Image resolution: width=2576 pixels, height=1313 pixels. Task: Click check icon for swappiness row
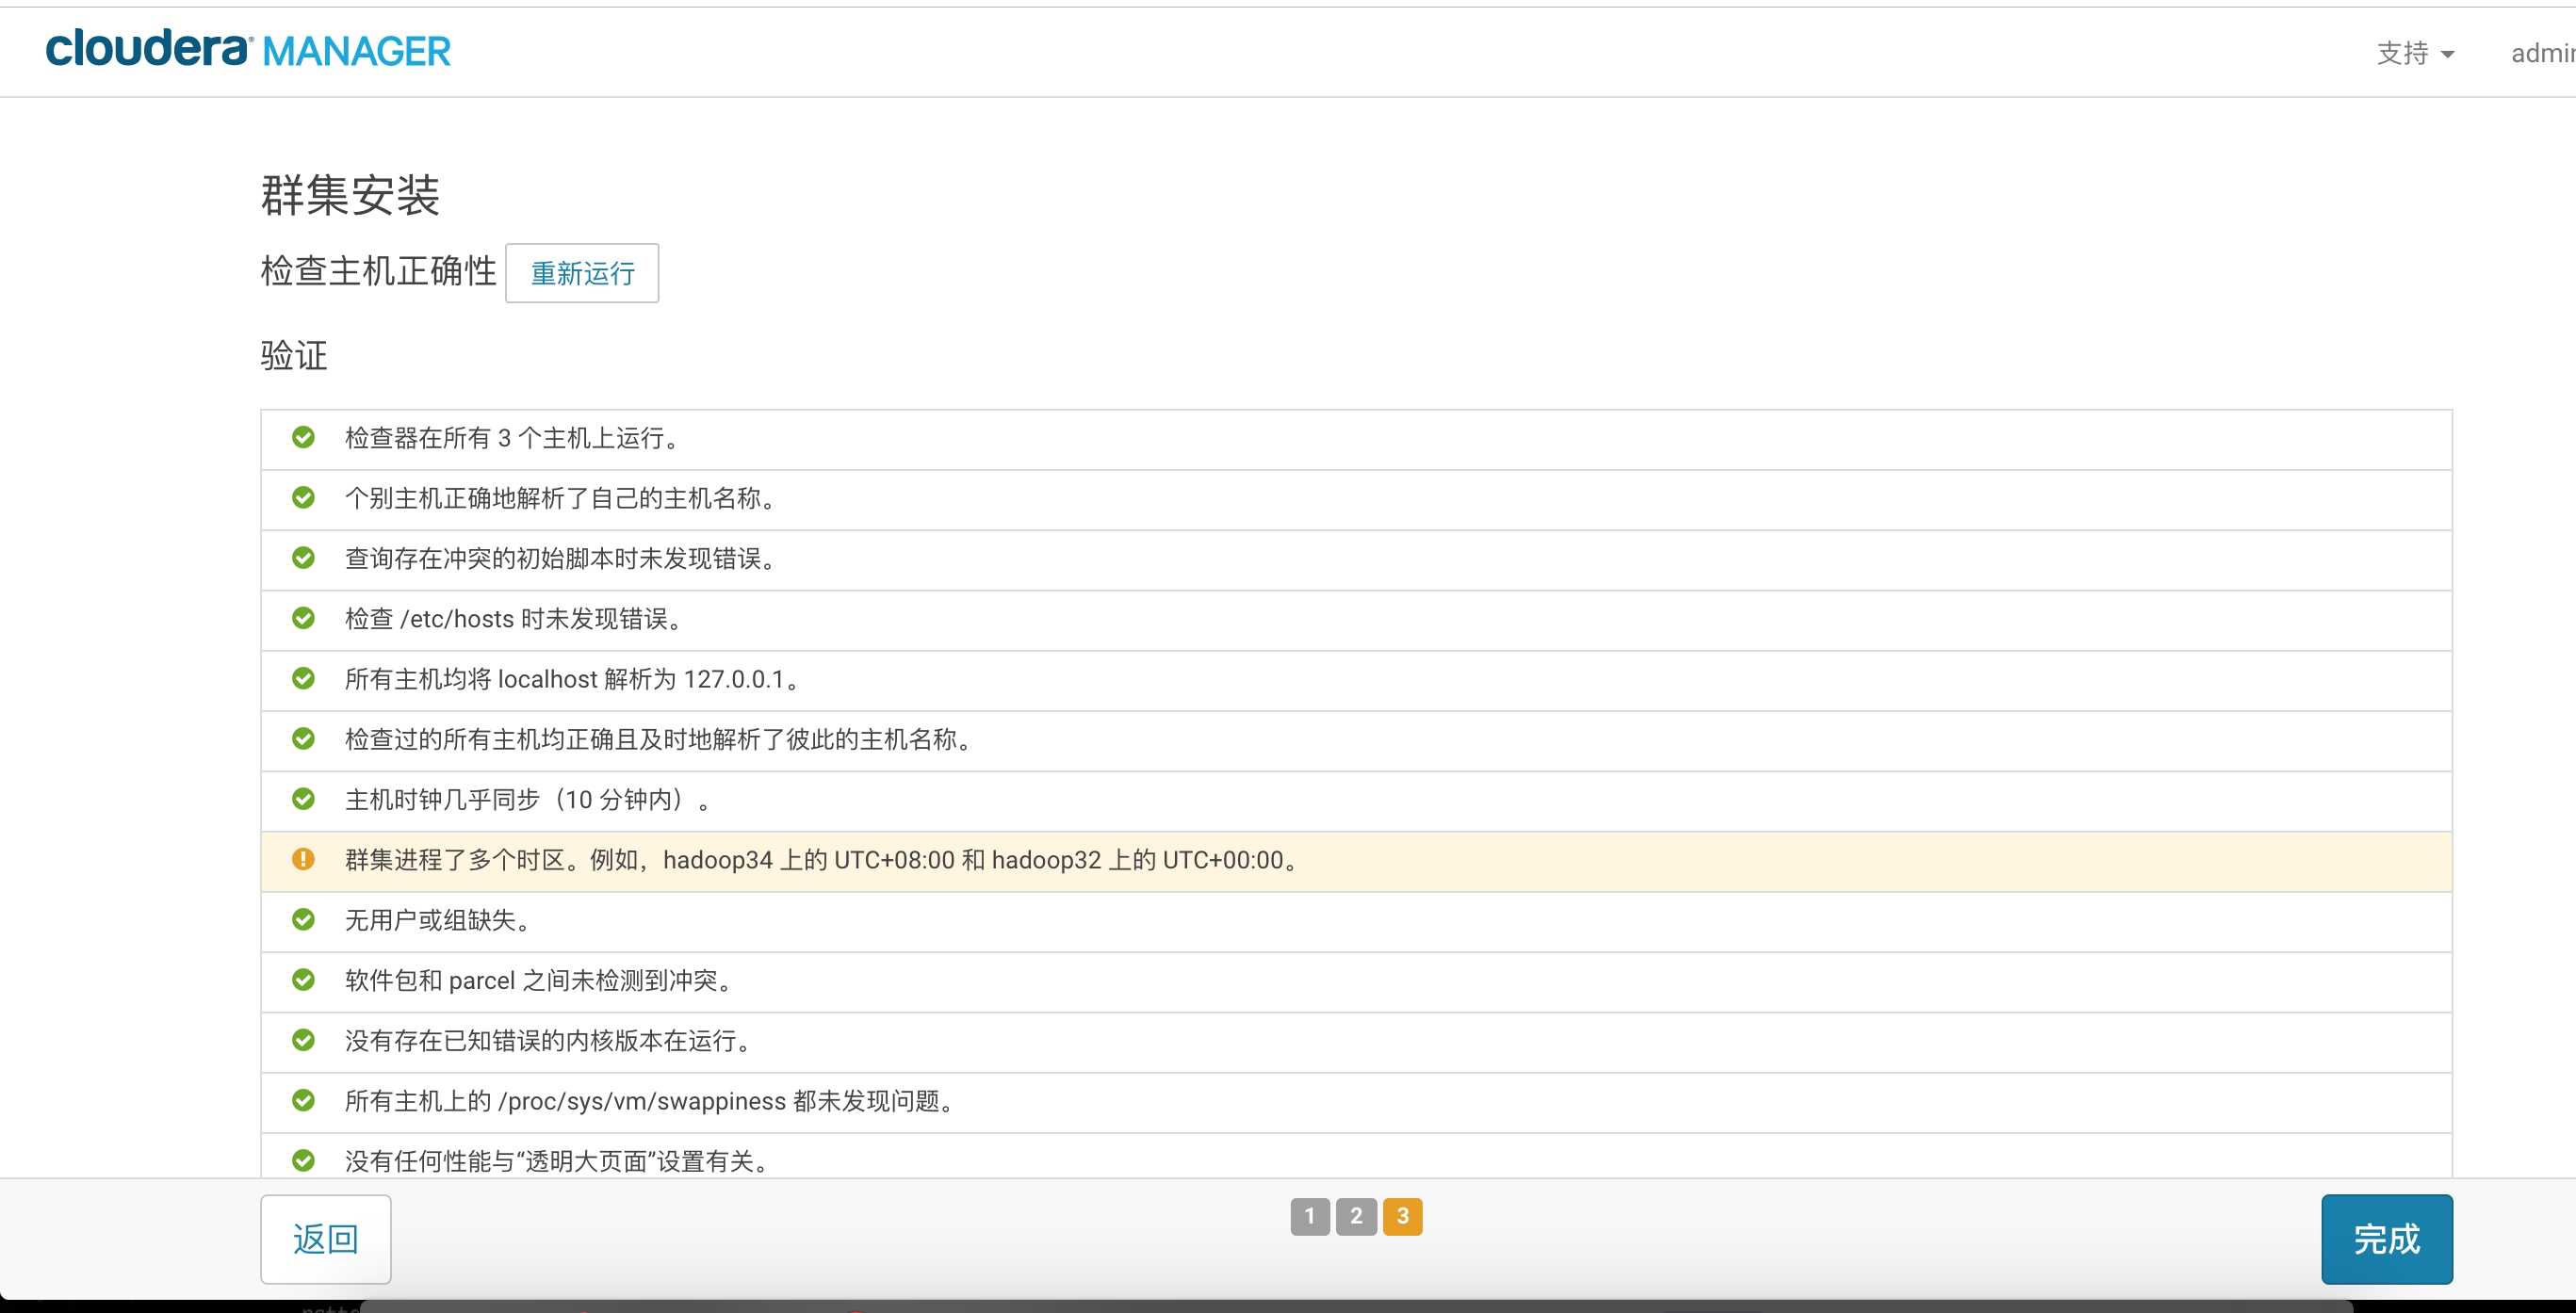click(x=303, y=1100)
